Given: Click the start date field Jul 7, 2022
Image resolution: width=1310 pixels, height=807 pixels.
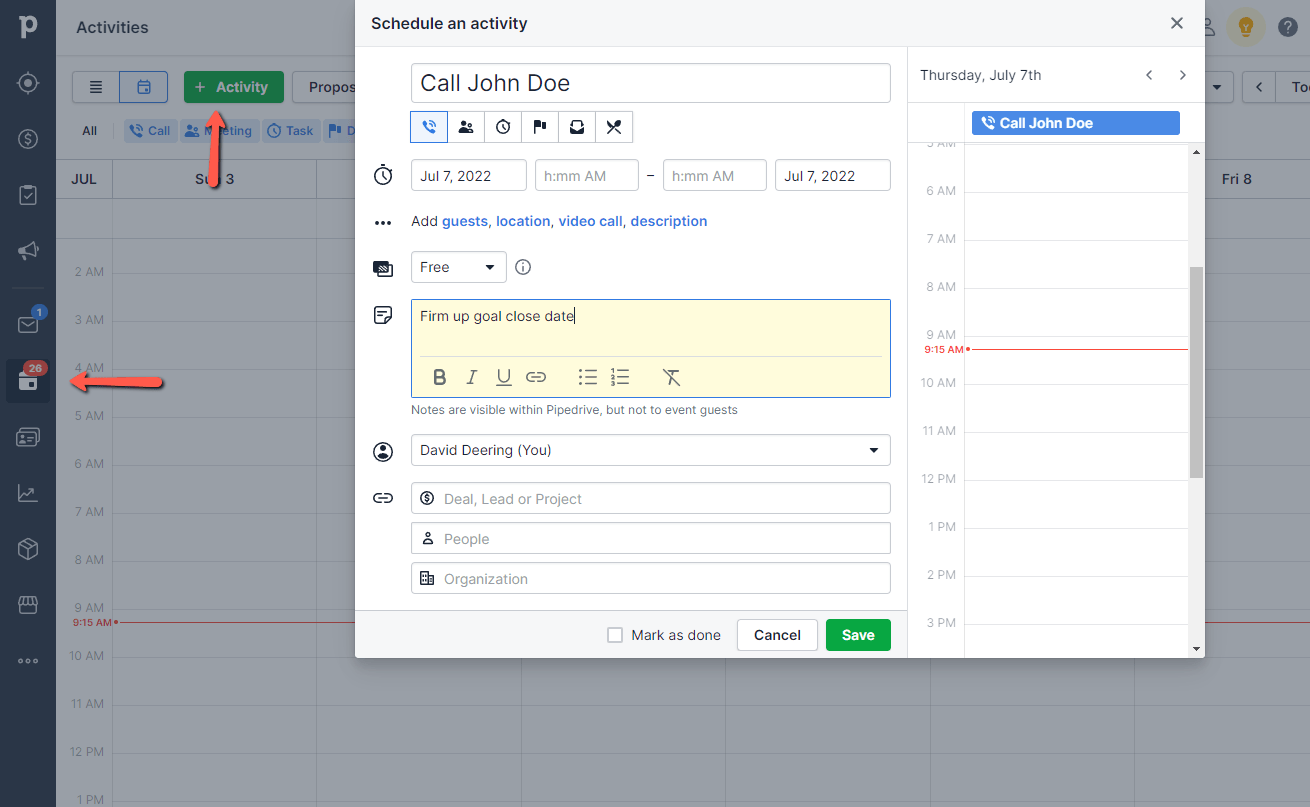Looking at the screenshot, I should pyautogui.click(x=469, y=176).
